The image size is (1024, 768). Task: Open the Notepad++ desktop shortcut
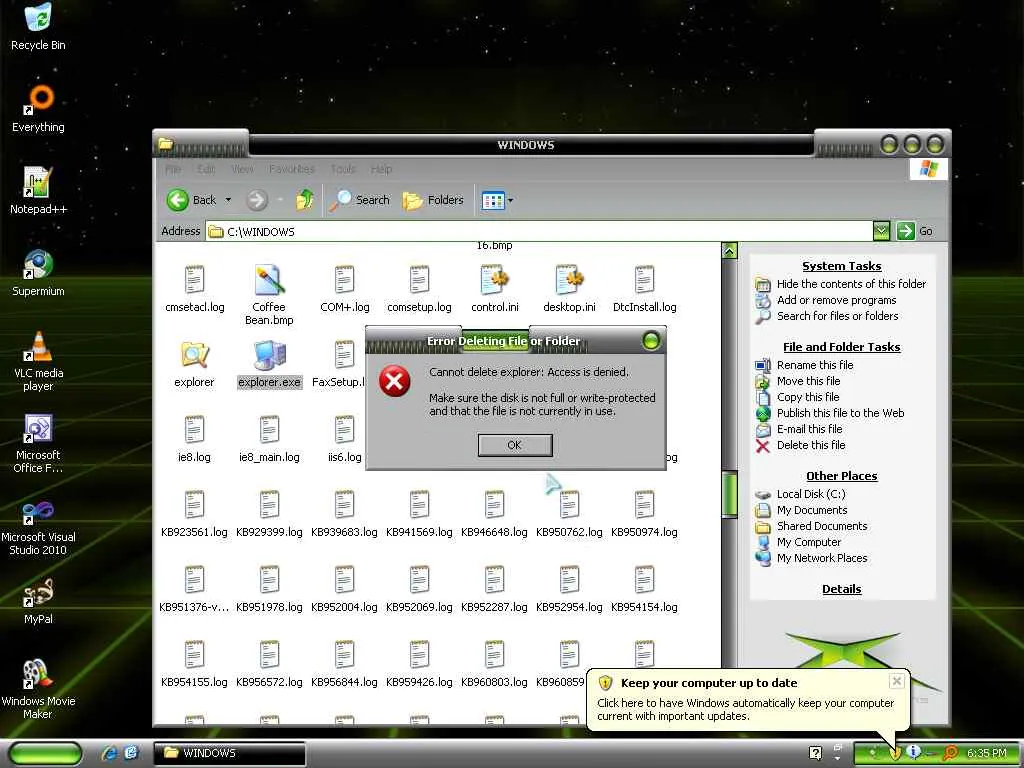point(38,191)
